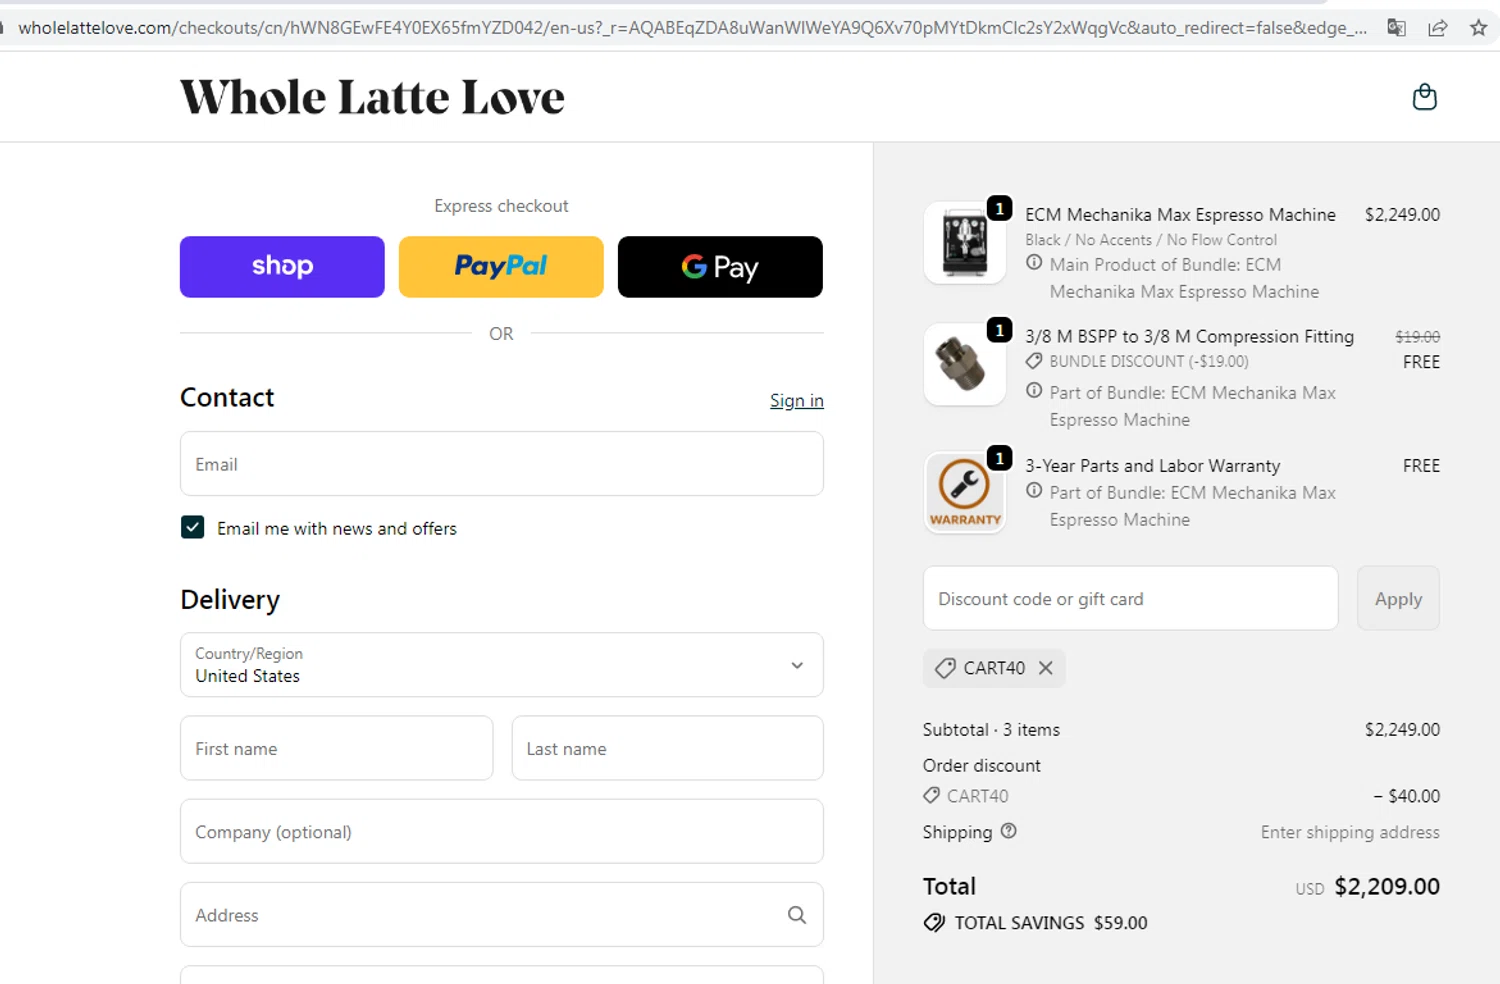Open the Country/Region dropdown
Viewport: 1500px width, 984px height.
tap(502, 664)
